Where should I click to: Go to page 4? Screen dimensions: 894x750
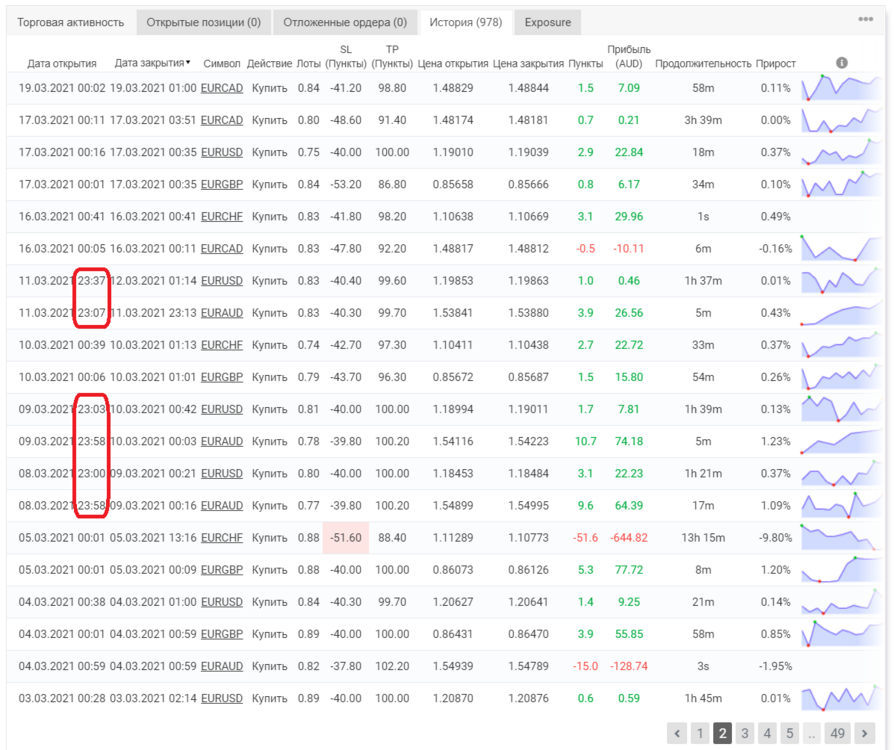click(767, 733)
